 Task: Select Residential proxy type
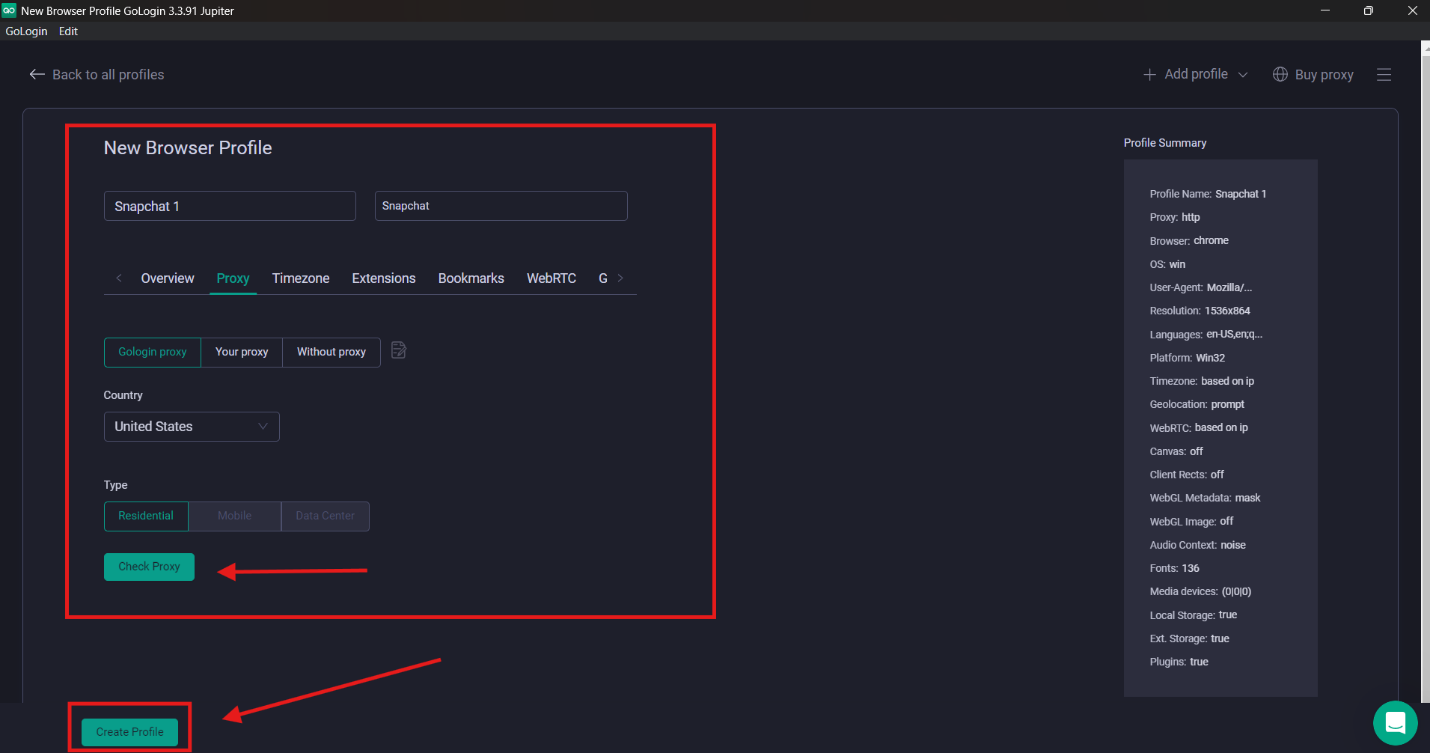146,516
